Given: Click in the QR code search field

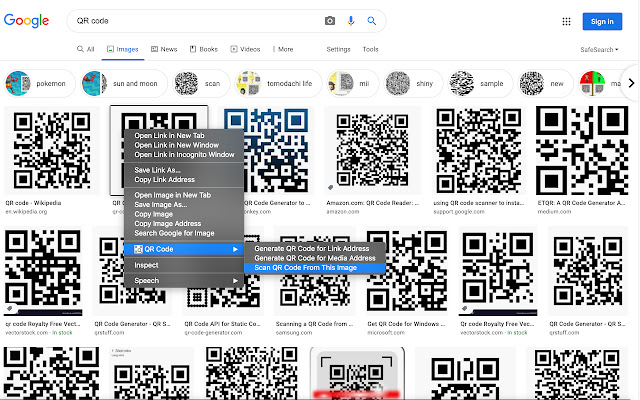Looking at the screenshot, I should tap(196, 21).
